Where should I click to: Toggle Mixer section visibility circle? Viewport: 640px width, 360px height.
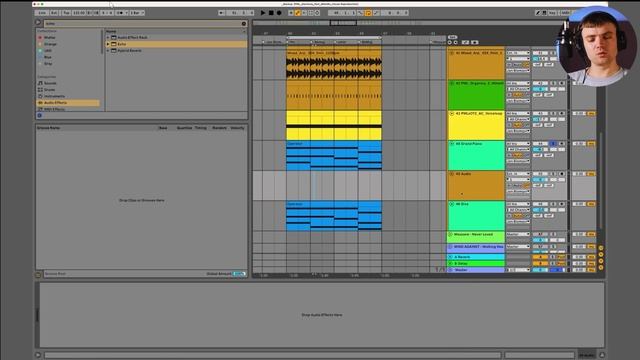[x=601, y=261]
